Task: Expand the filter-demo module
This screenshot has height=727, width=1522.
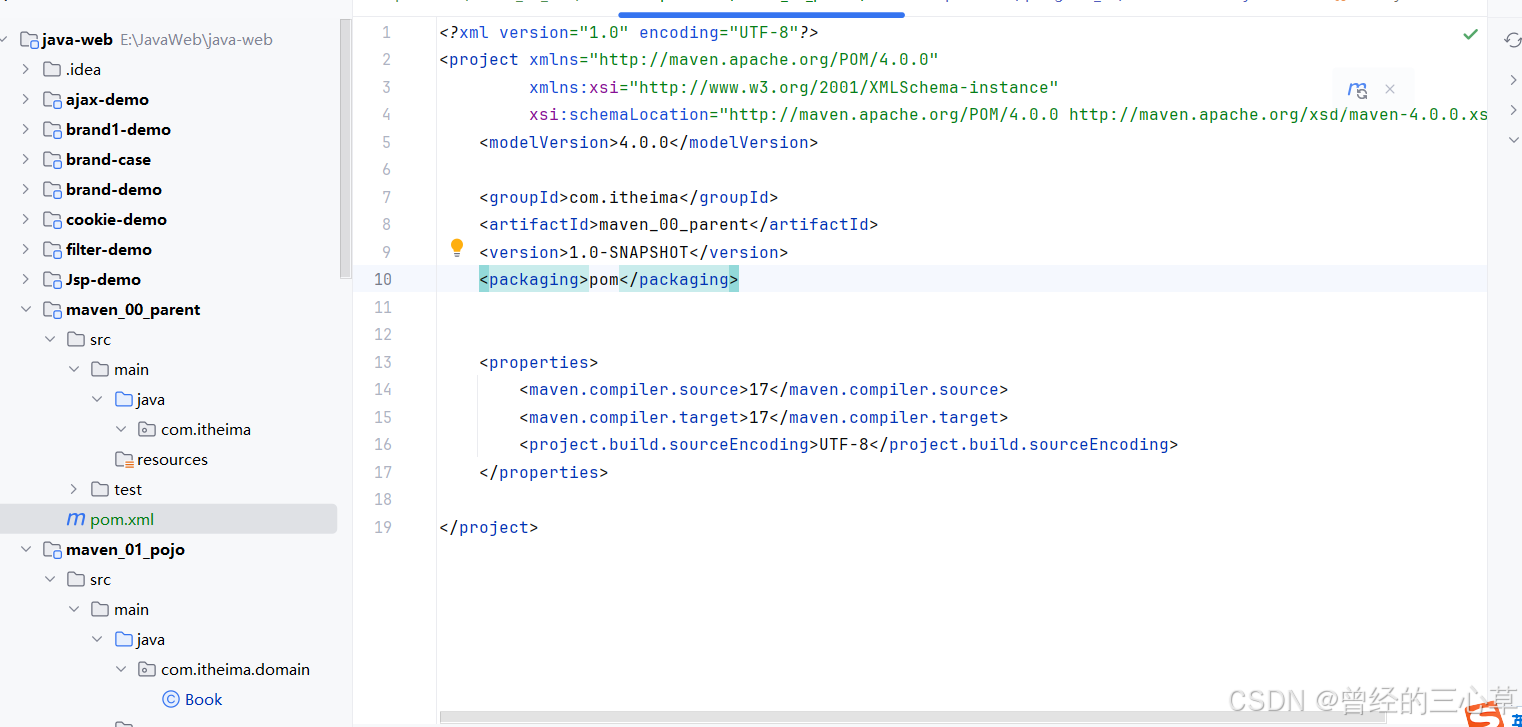Action: click(26, 249)
